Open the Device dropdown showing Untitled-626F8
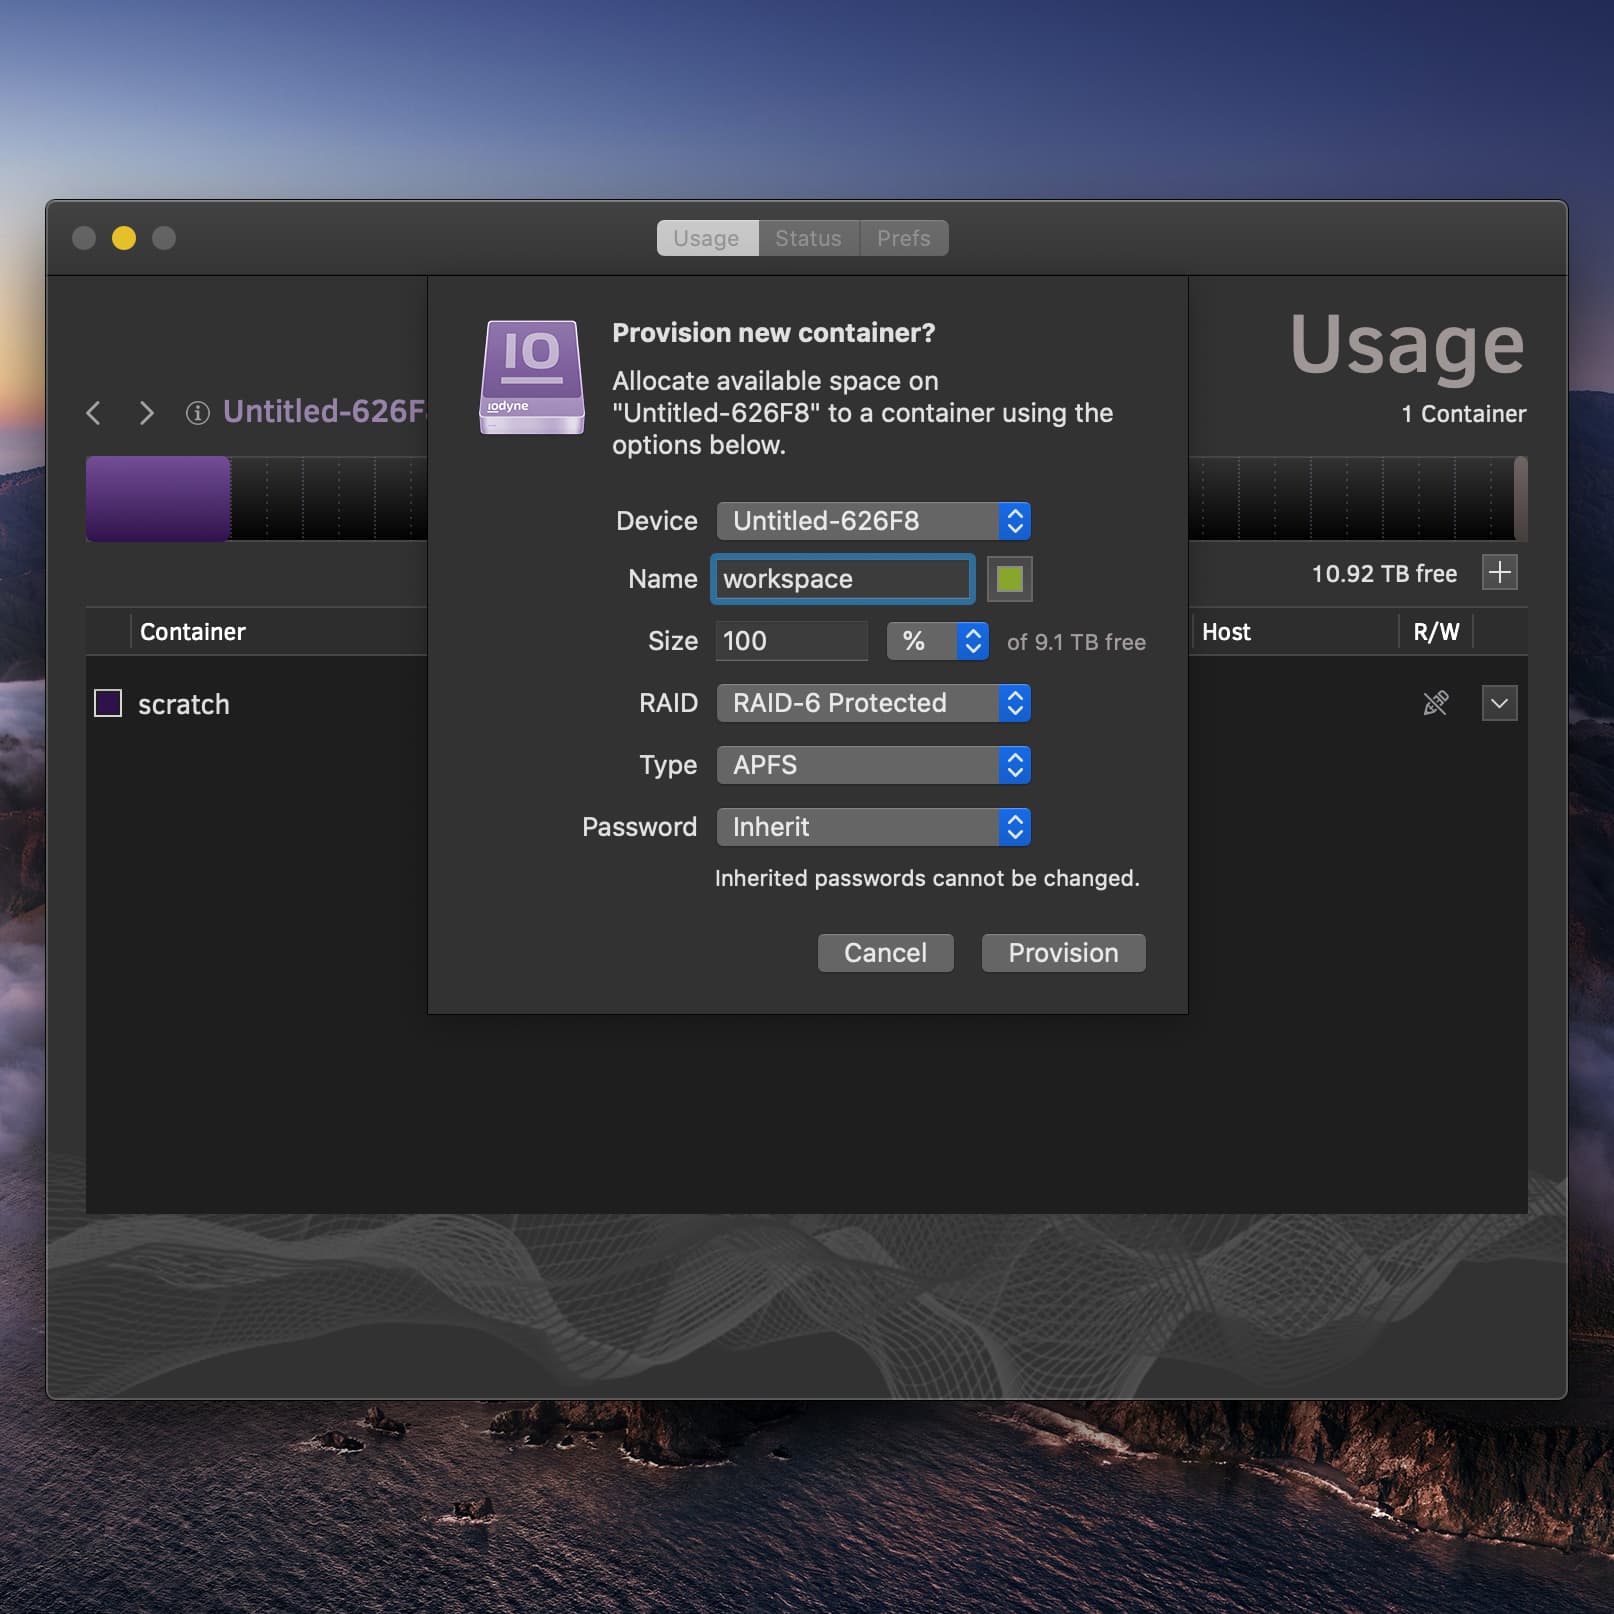Screen dimensions: 1614x1614 tap(872, 521)
